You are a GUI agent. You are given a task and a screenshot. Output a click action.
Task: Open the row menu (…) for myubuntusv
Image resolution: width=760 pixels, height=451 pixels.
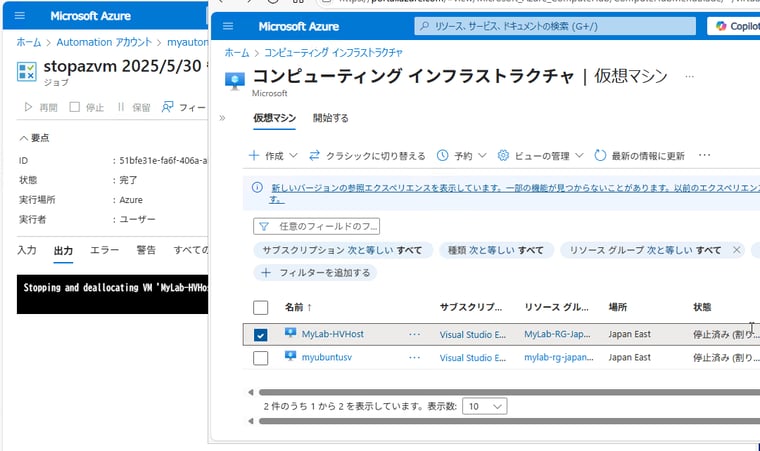[414, 357]
